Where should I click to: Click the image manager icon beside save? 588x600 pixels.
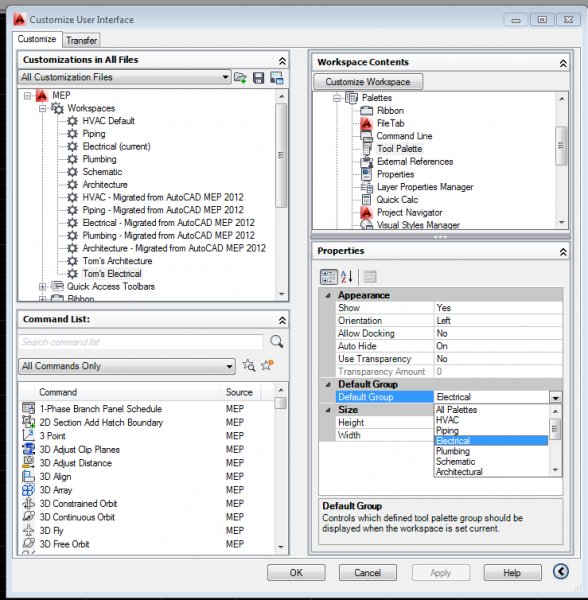point(277,78)
